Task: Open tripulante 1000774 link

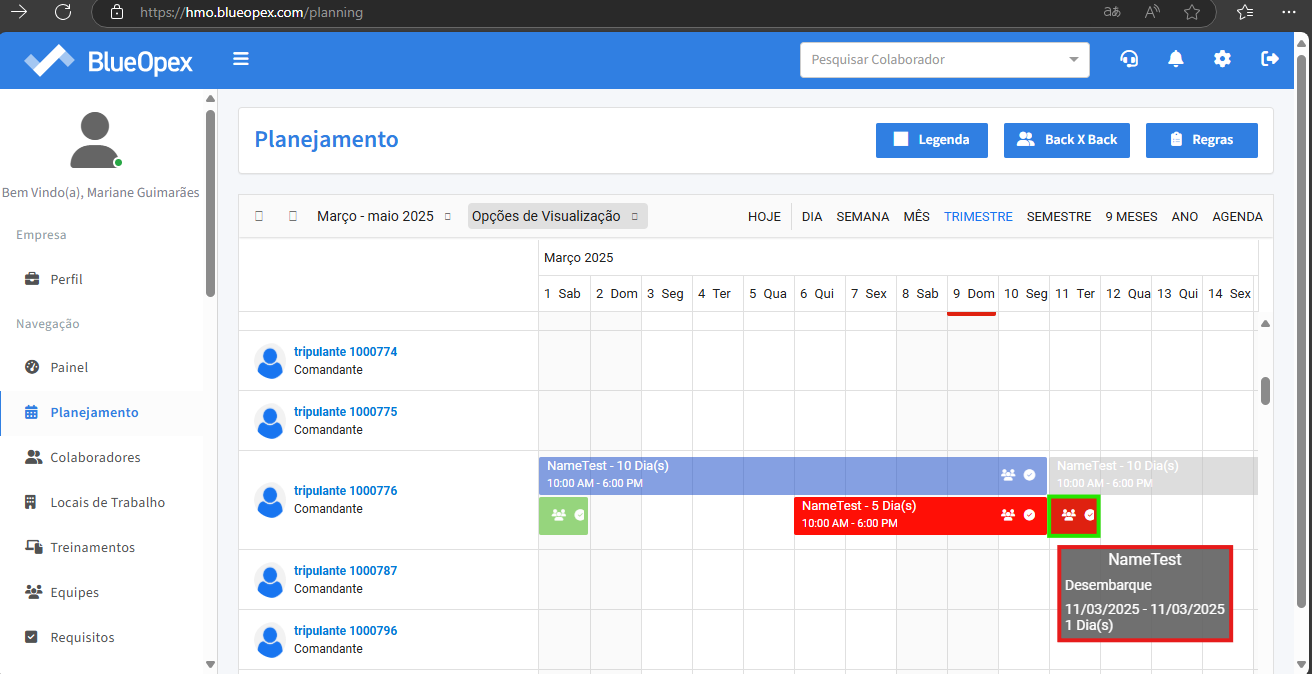Action: (345, 352)
